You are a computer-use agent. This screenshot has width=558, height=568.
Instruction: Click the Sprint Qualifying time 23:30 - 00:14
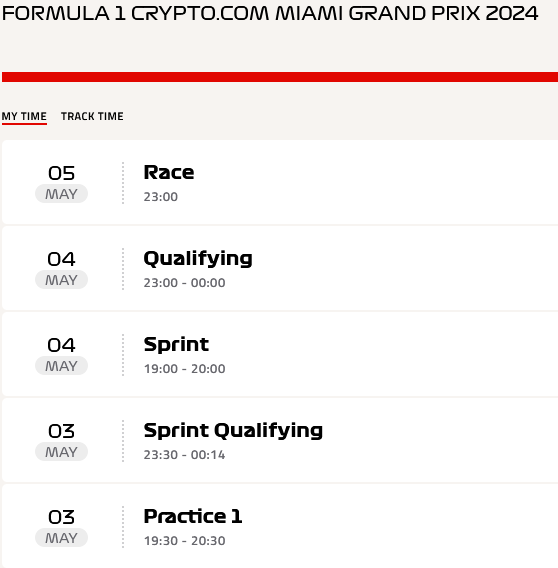click(184, 455)
